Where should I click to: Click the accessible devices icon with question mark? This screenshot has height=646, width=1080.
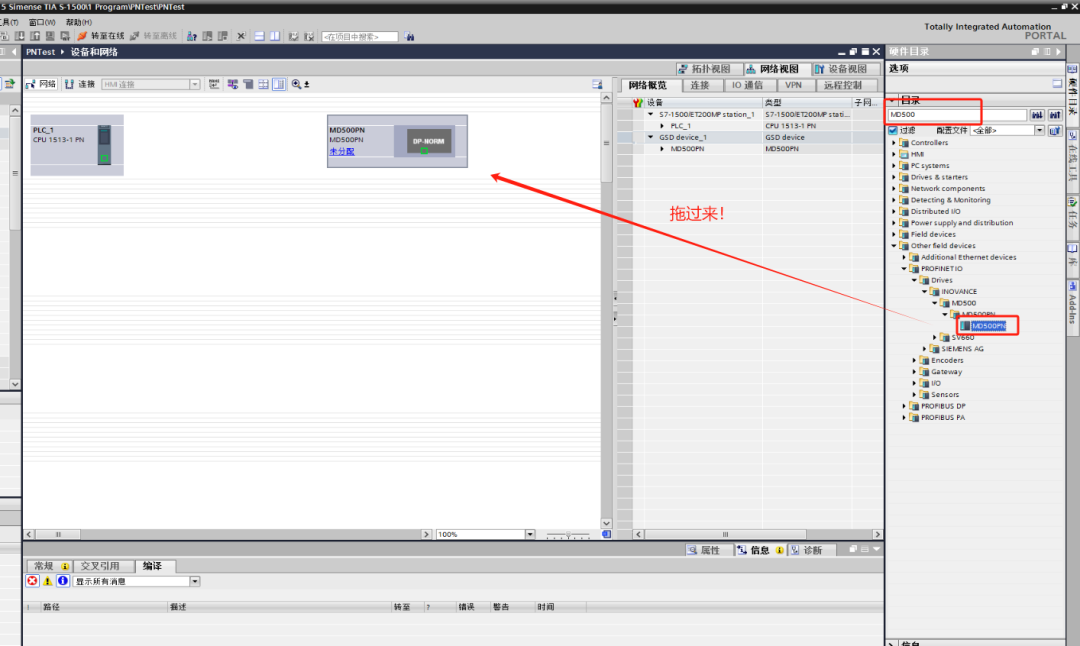(191, 36)
